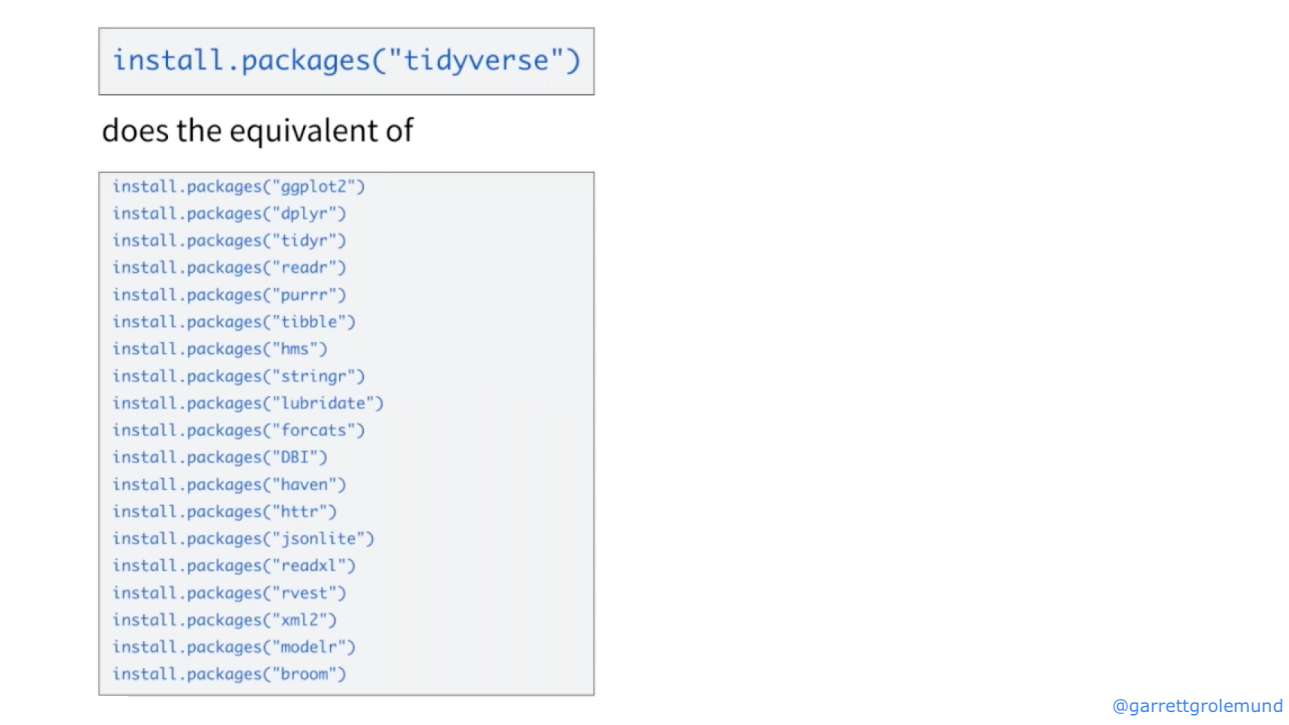The image size is (1289, 725).
Task: Select the install.packages("haven") line
Action: click(229, 484)
